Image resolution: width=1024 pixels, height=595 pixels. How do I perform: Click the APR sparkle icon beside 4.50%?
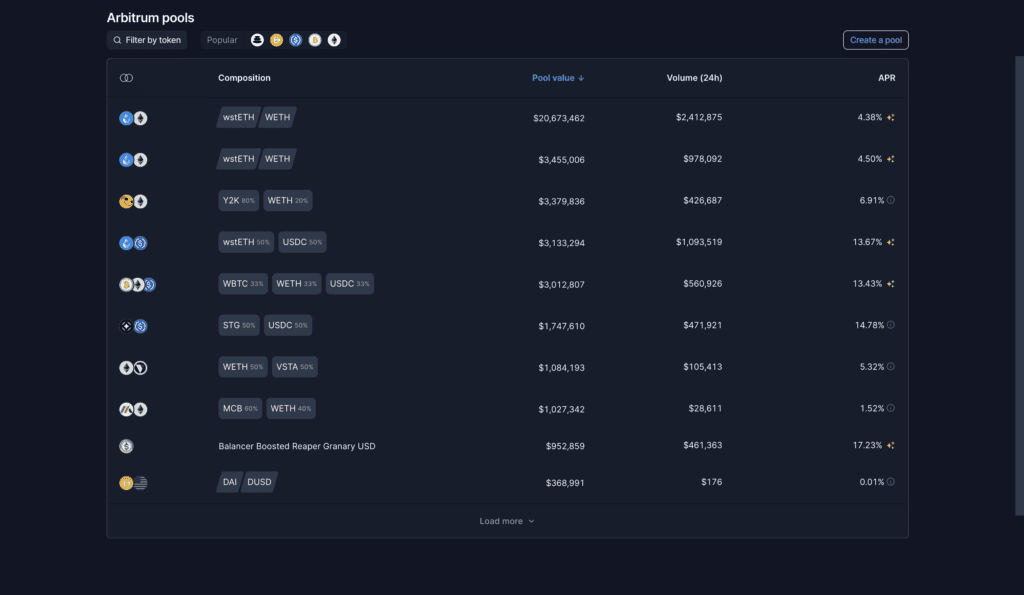coord(890,159)
